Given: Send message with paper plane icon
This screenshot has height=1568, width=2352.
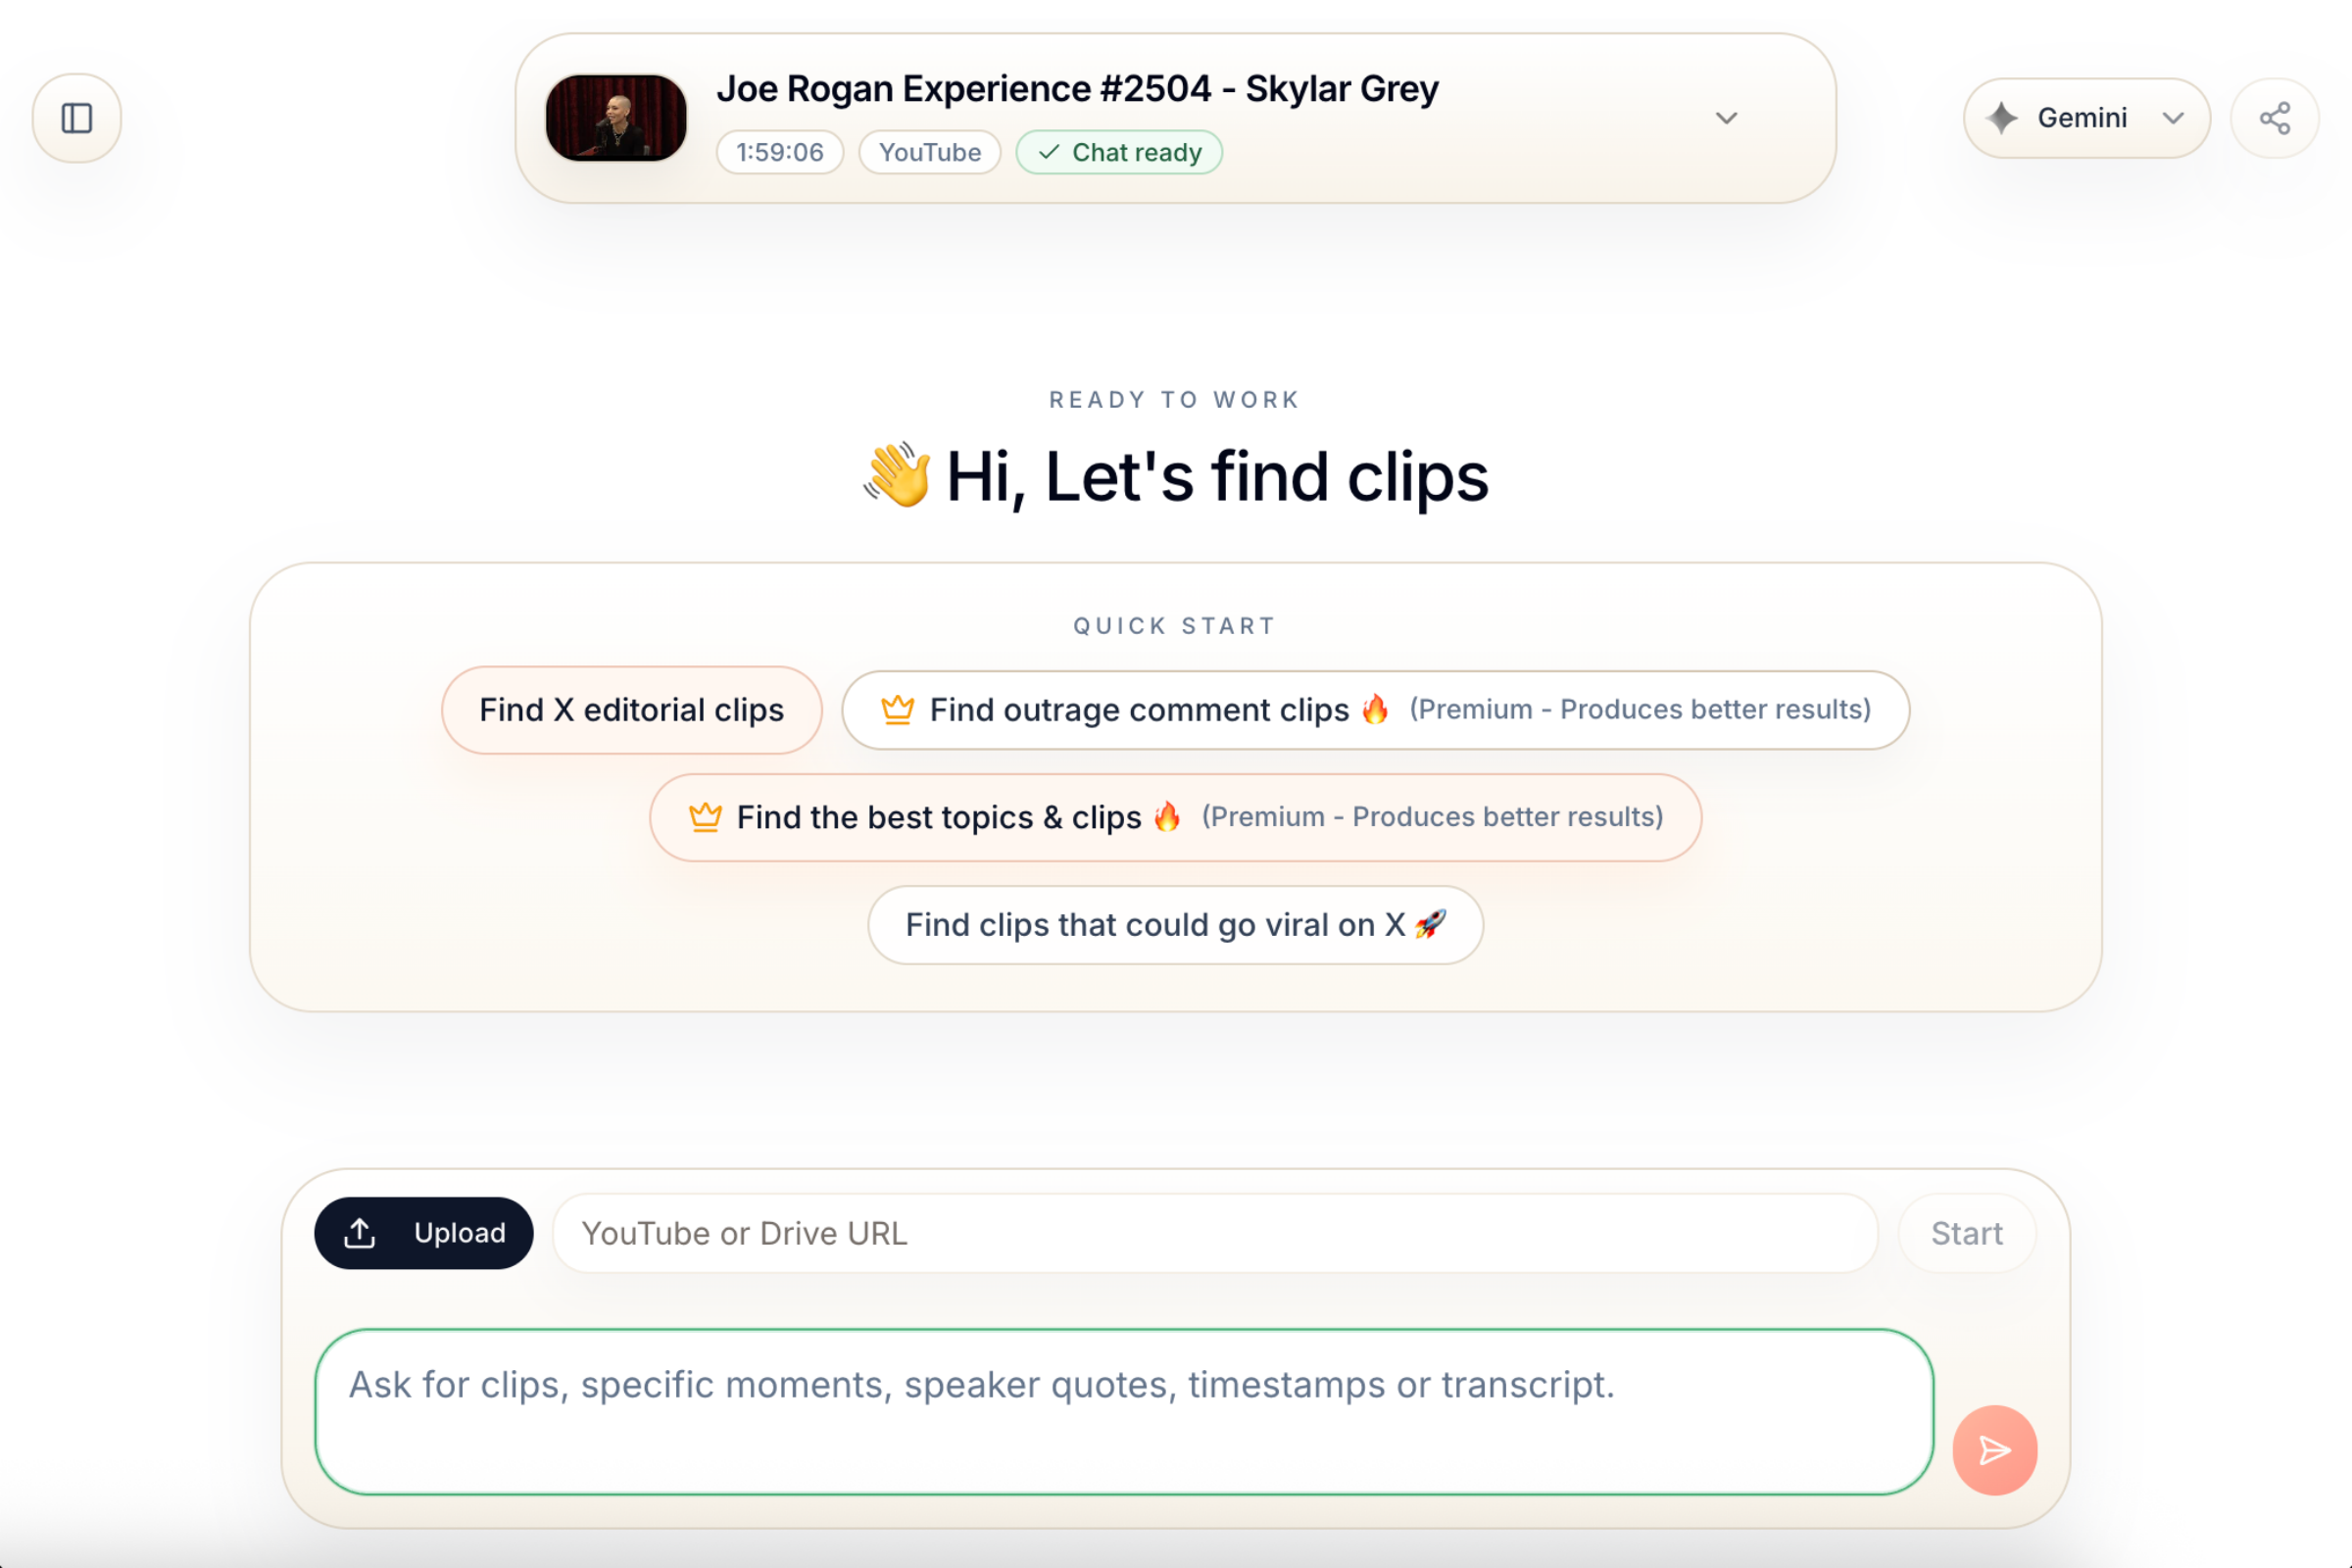Looking at the screenshot, I should tap(1995, 1450).
